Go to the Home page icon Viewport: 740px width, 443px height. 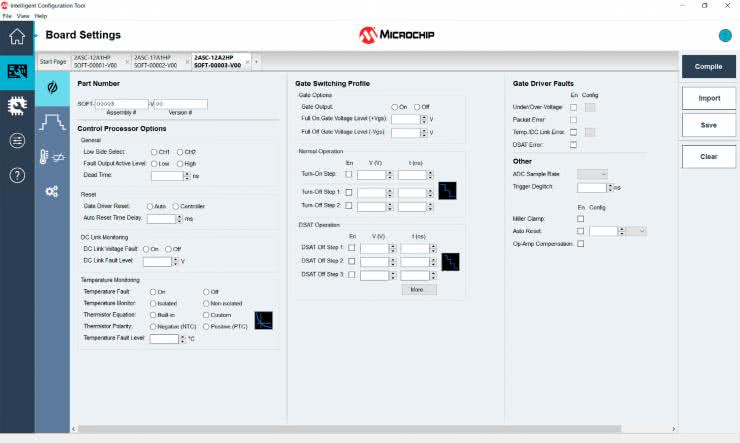pos(17,38)
